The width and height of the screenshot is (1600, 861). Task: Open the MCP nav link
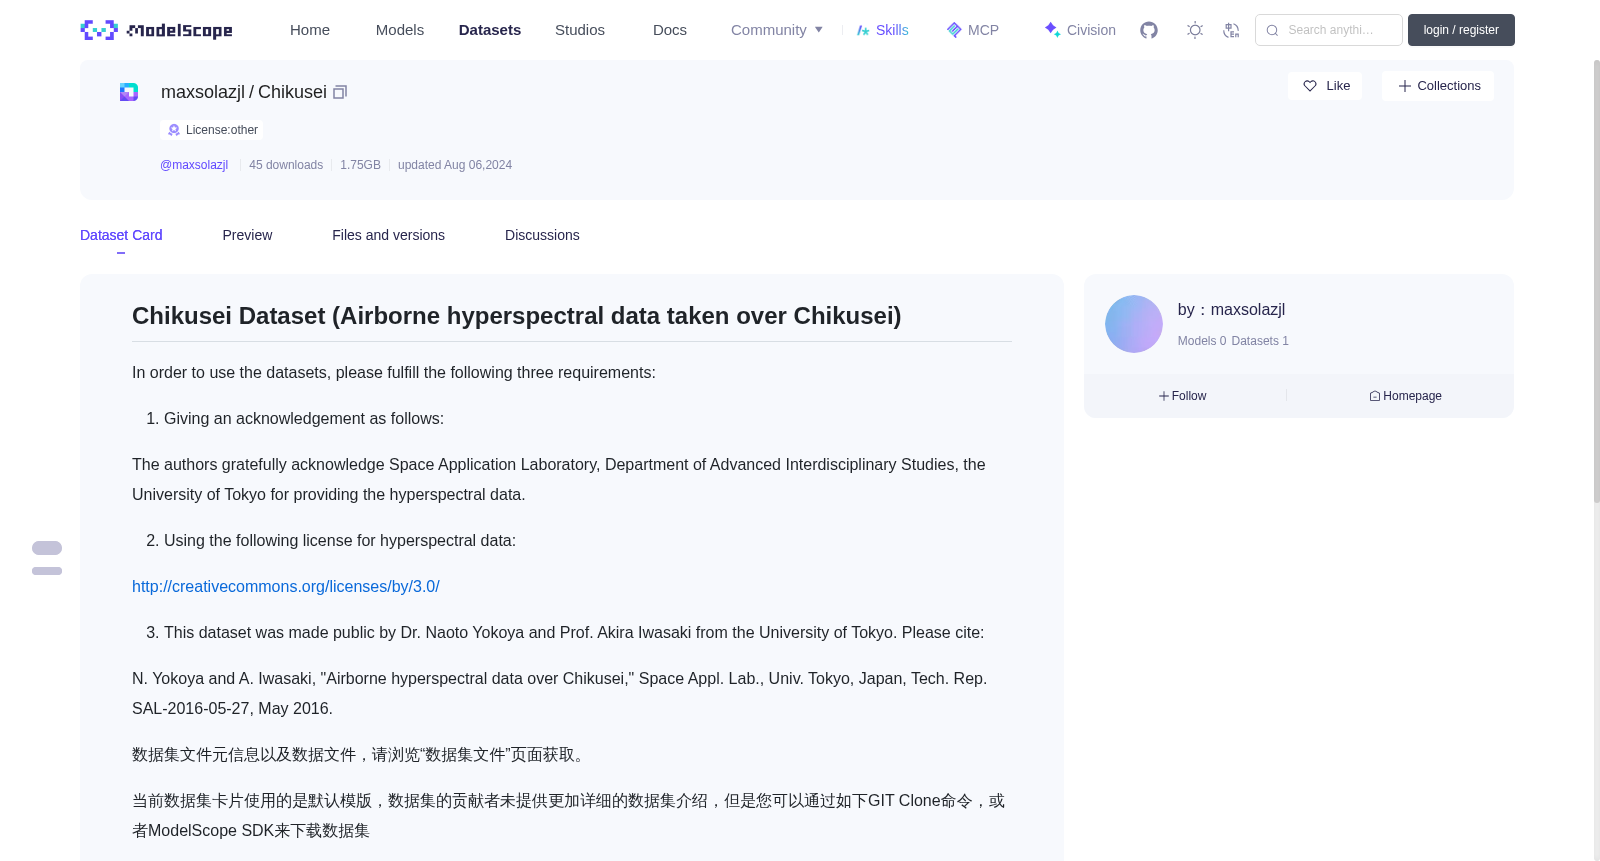tap(973, 30)
